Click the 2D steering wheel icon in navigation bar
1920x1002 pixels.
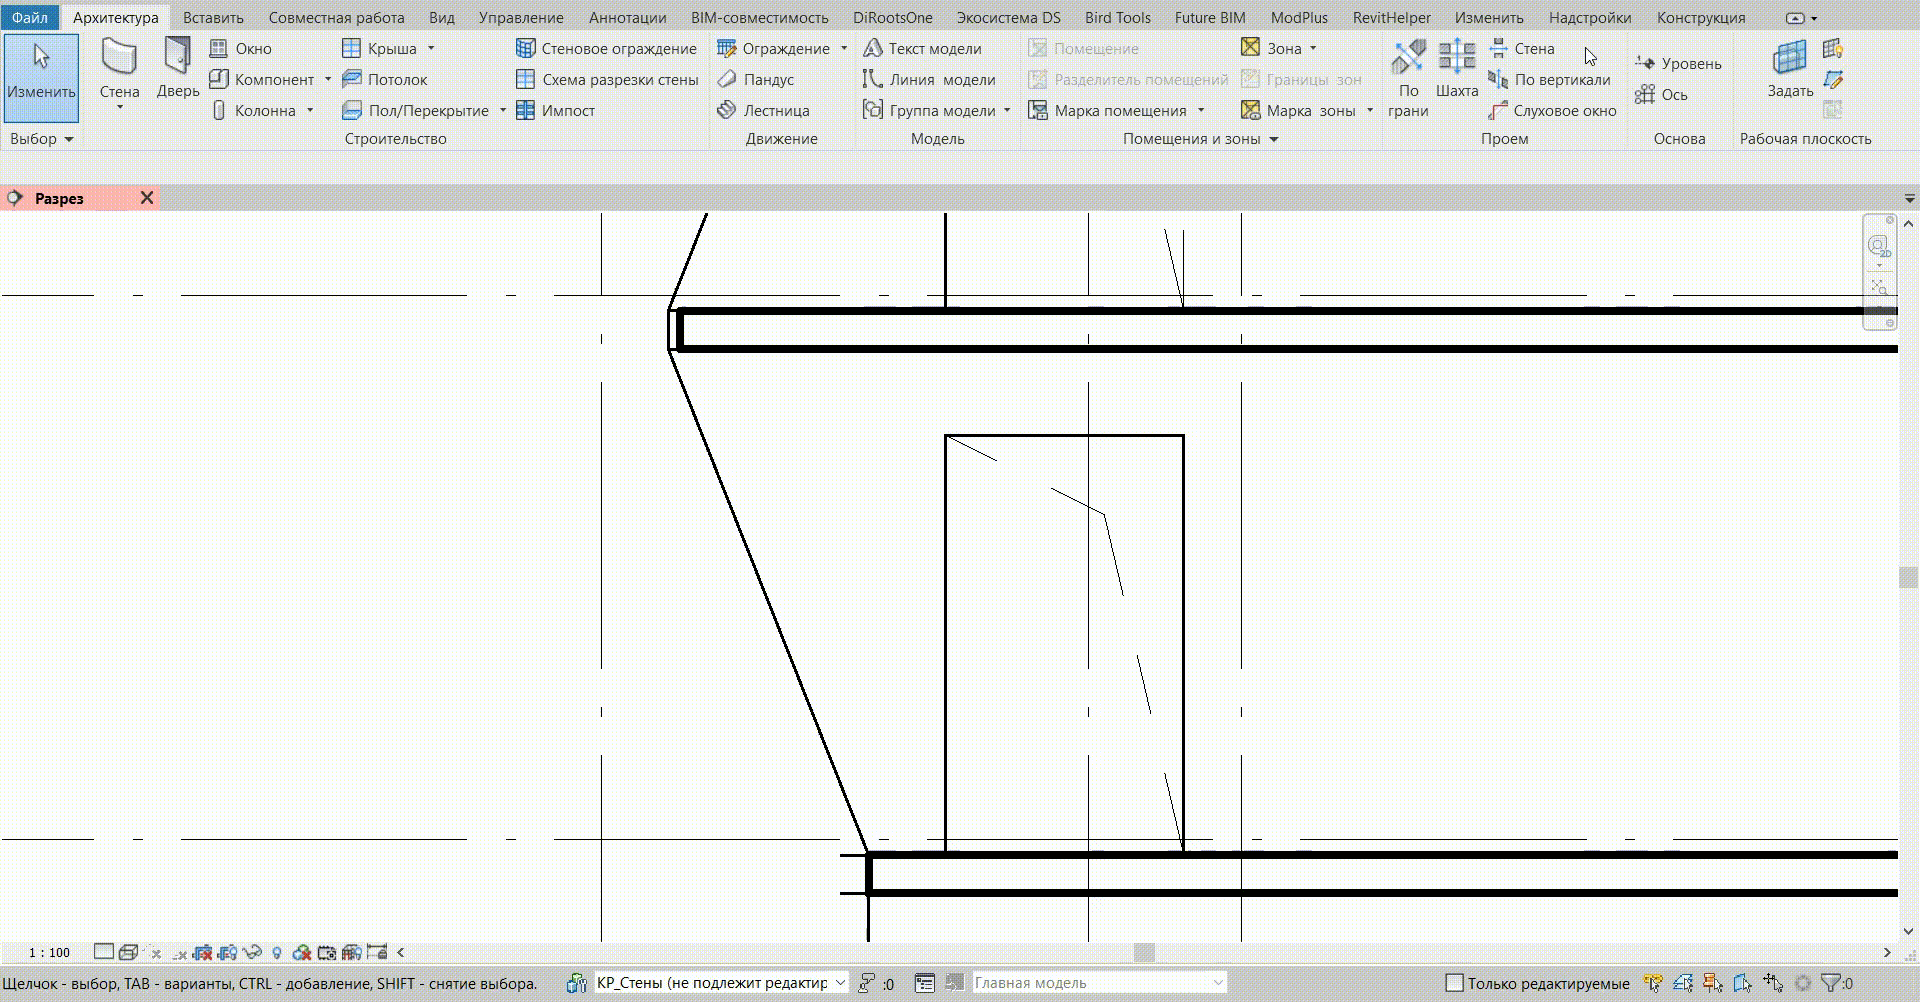[x=1879, y=246]
